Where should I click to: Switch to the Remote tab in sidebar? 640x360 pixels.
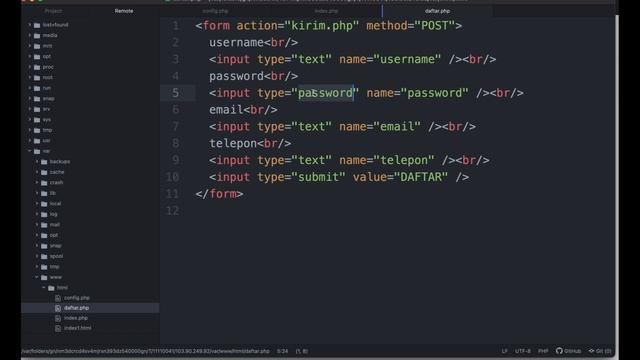coord(124,11)
